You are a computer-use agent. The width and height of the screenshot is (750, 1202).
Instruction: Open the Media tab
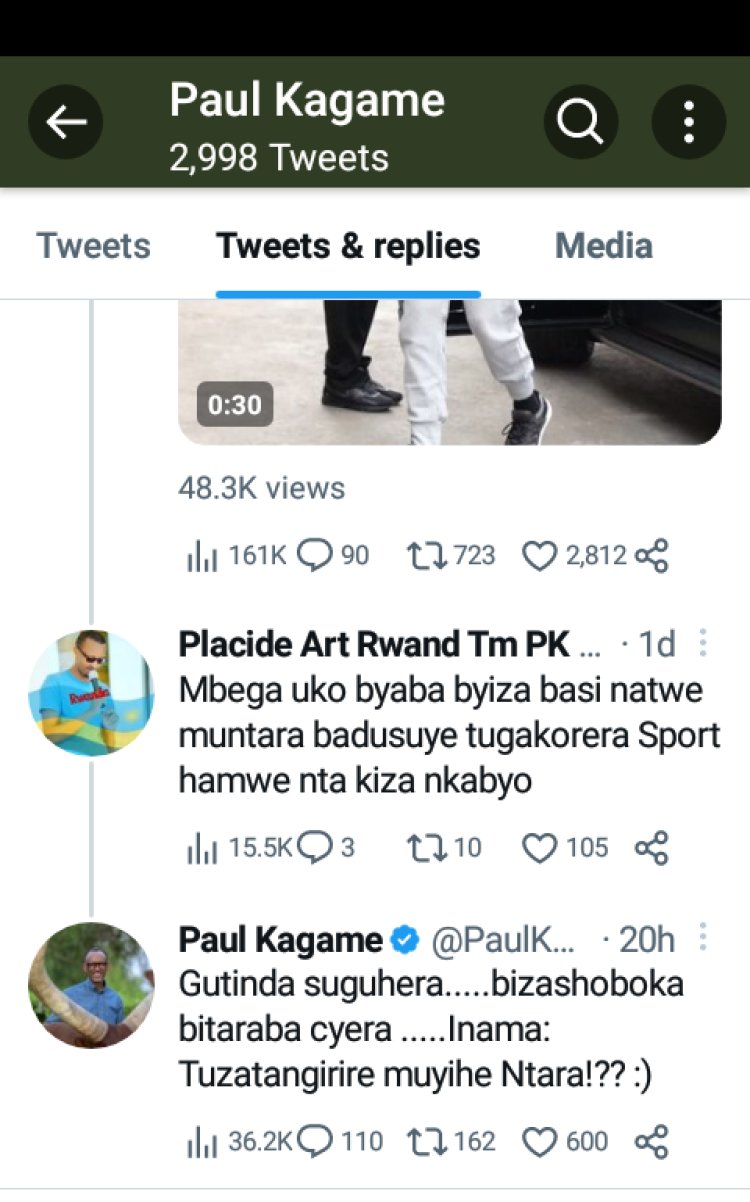coord(604,246)
